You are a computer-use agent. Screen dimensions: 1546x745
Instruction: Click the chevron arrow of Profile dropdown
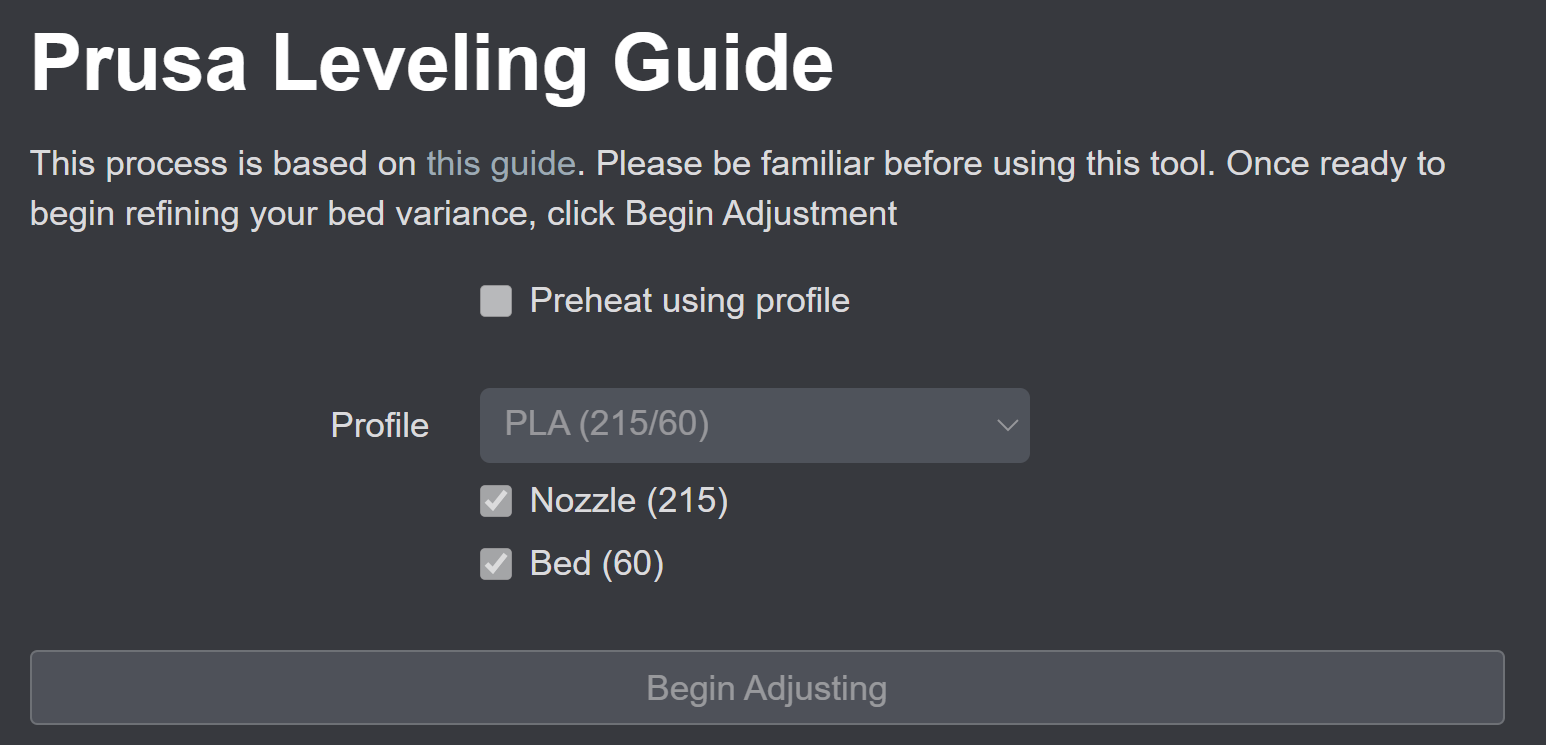click(1007, 425)
